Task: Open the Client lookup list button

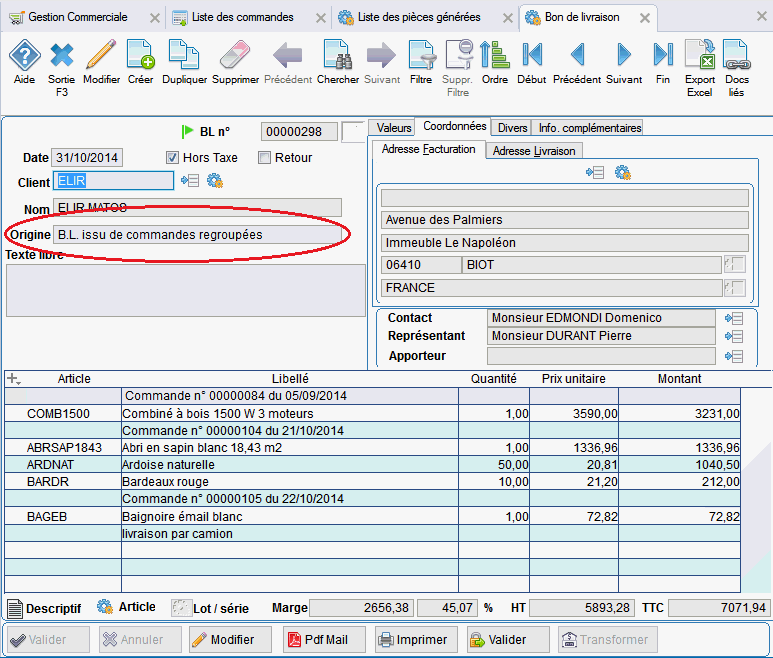Action: coord(190,181)
